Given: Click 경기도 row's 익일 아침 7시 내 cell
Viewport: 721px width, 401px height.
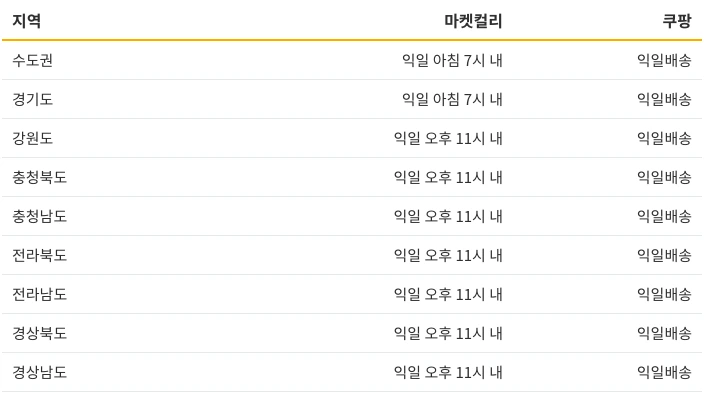Looking at the screenshot, I should tap(452, 99).
